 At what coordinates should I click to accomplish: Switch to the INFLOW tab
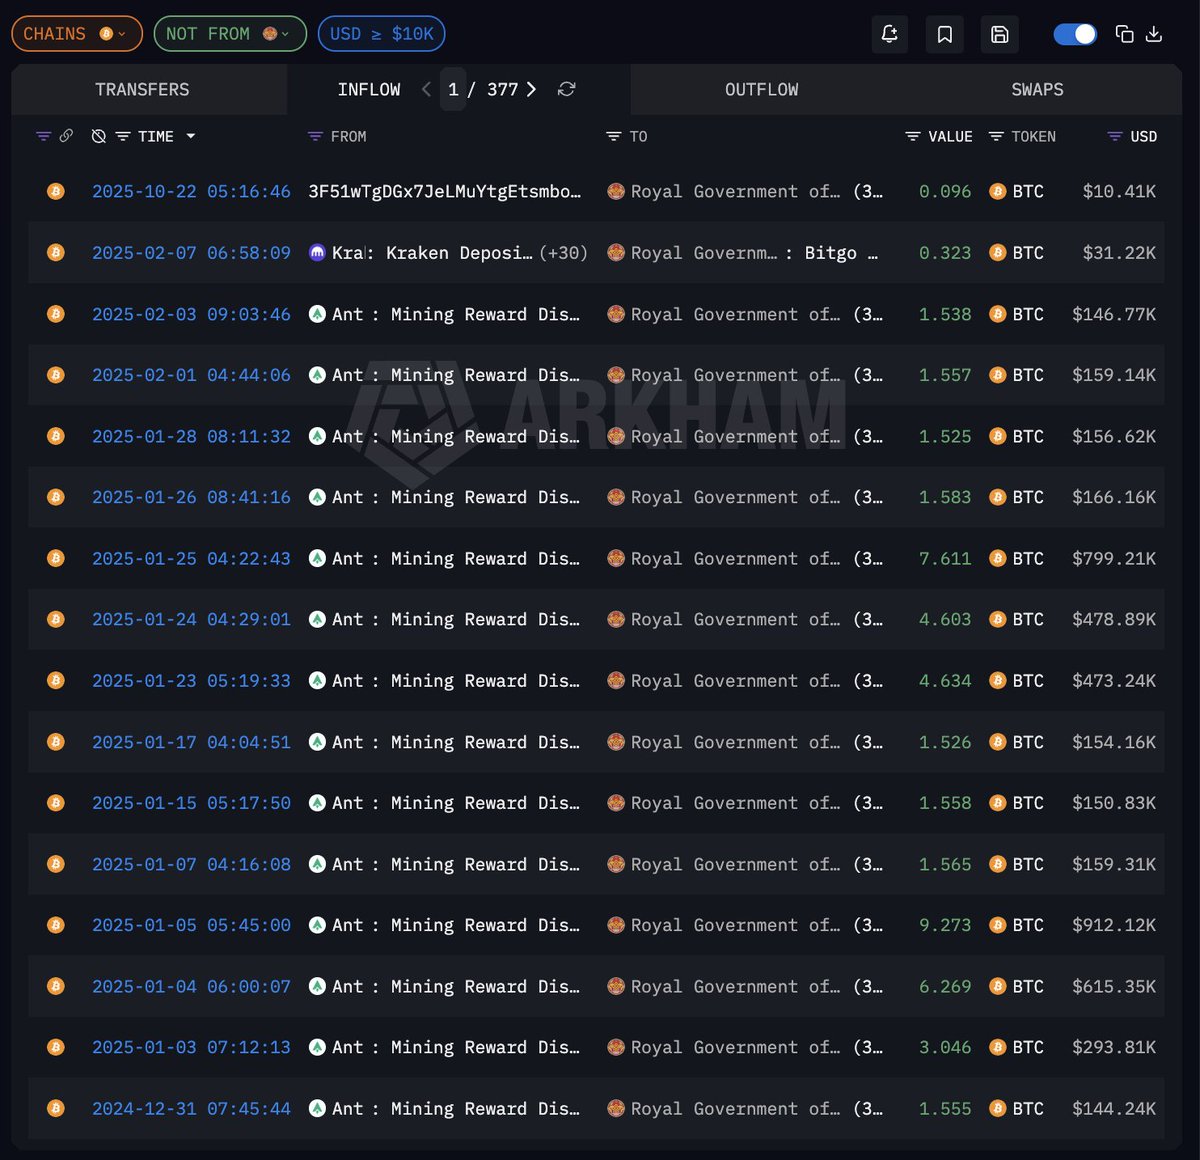click(369, 90)
